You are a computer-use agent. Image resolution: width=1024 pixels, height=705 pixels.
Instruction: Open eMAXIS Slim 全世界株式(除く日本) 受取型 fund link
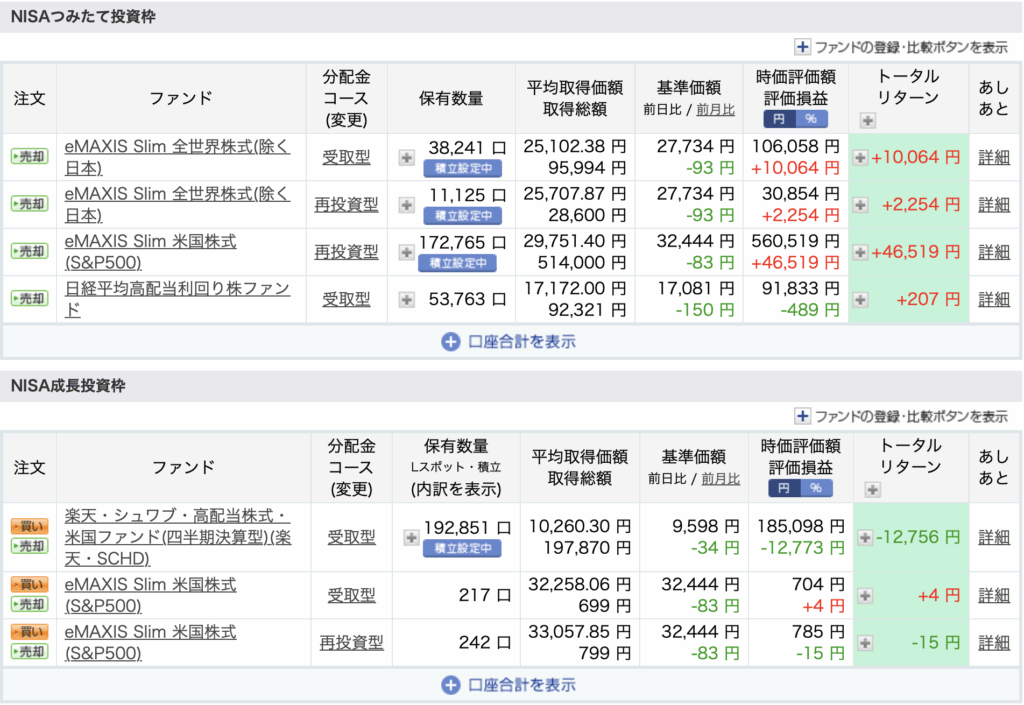[x=177, y=157]
